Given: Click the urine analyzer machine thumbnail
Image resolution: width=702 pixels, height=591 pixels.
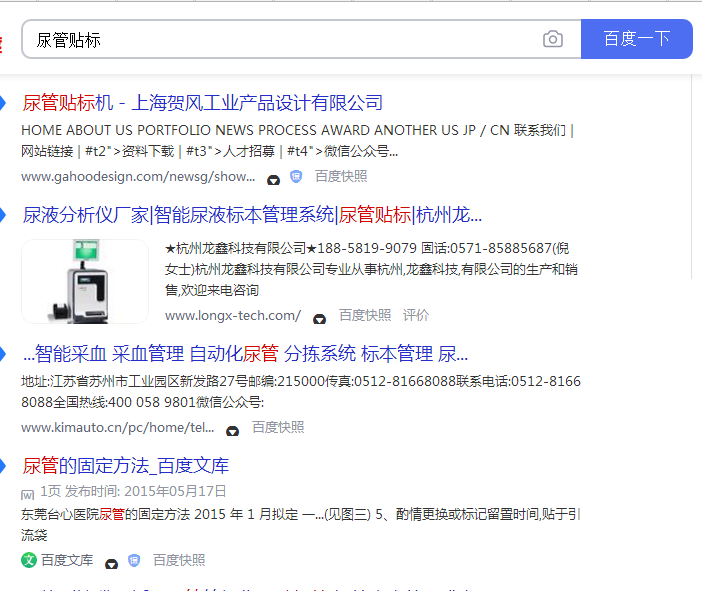Looking at the screenshot, I should tap(85, 281).
